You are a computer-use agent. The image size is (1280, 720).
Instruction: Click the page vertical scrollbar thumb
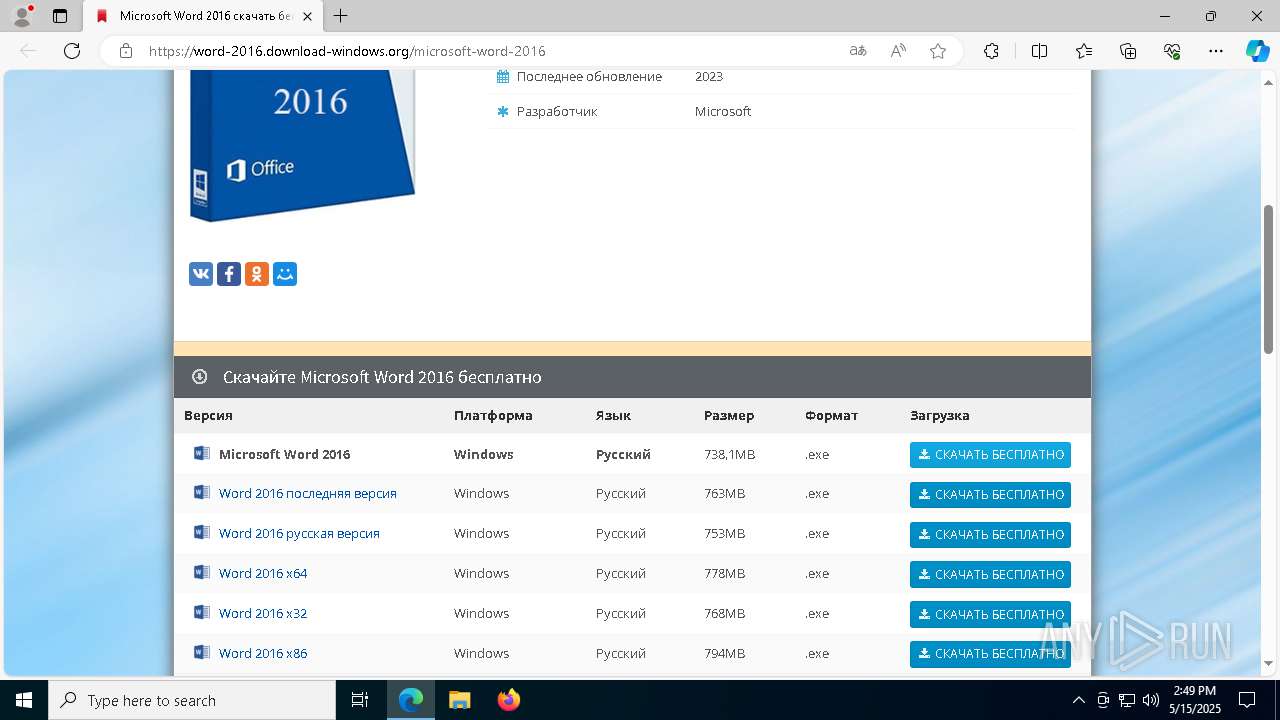click(x=1269, y=278)
